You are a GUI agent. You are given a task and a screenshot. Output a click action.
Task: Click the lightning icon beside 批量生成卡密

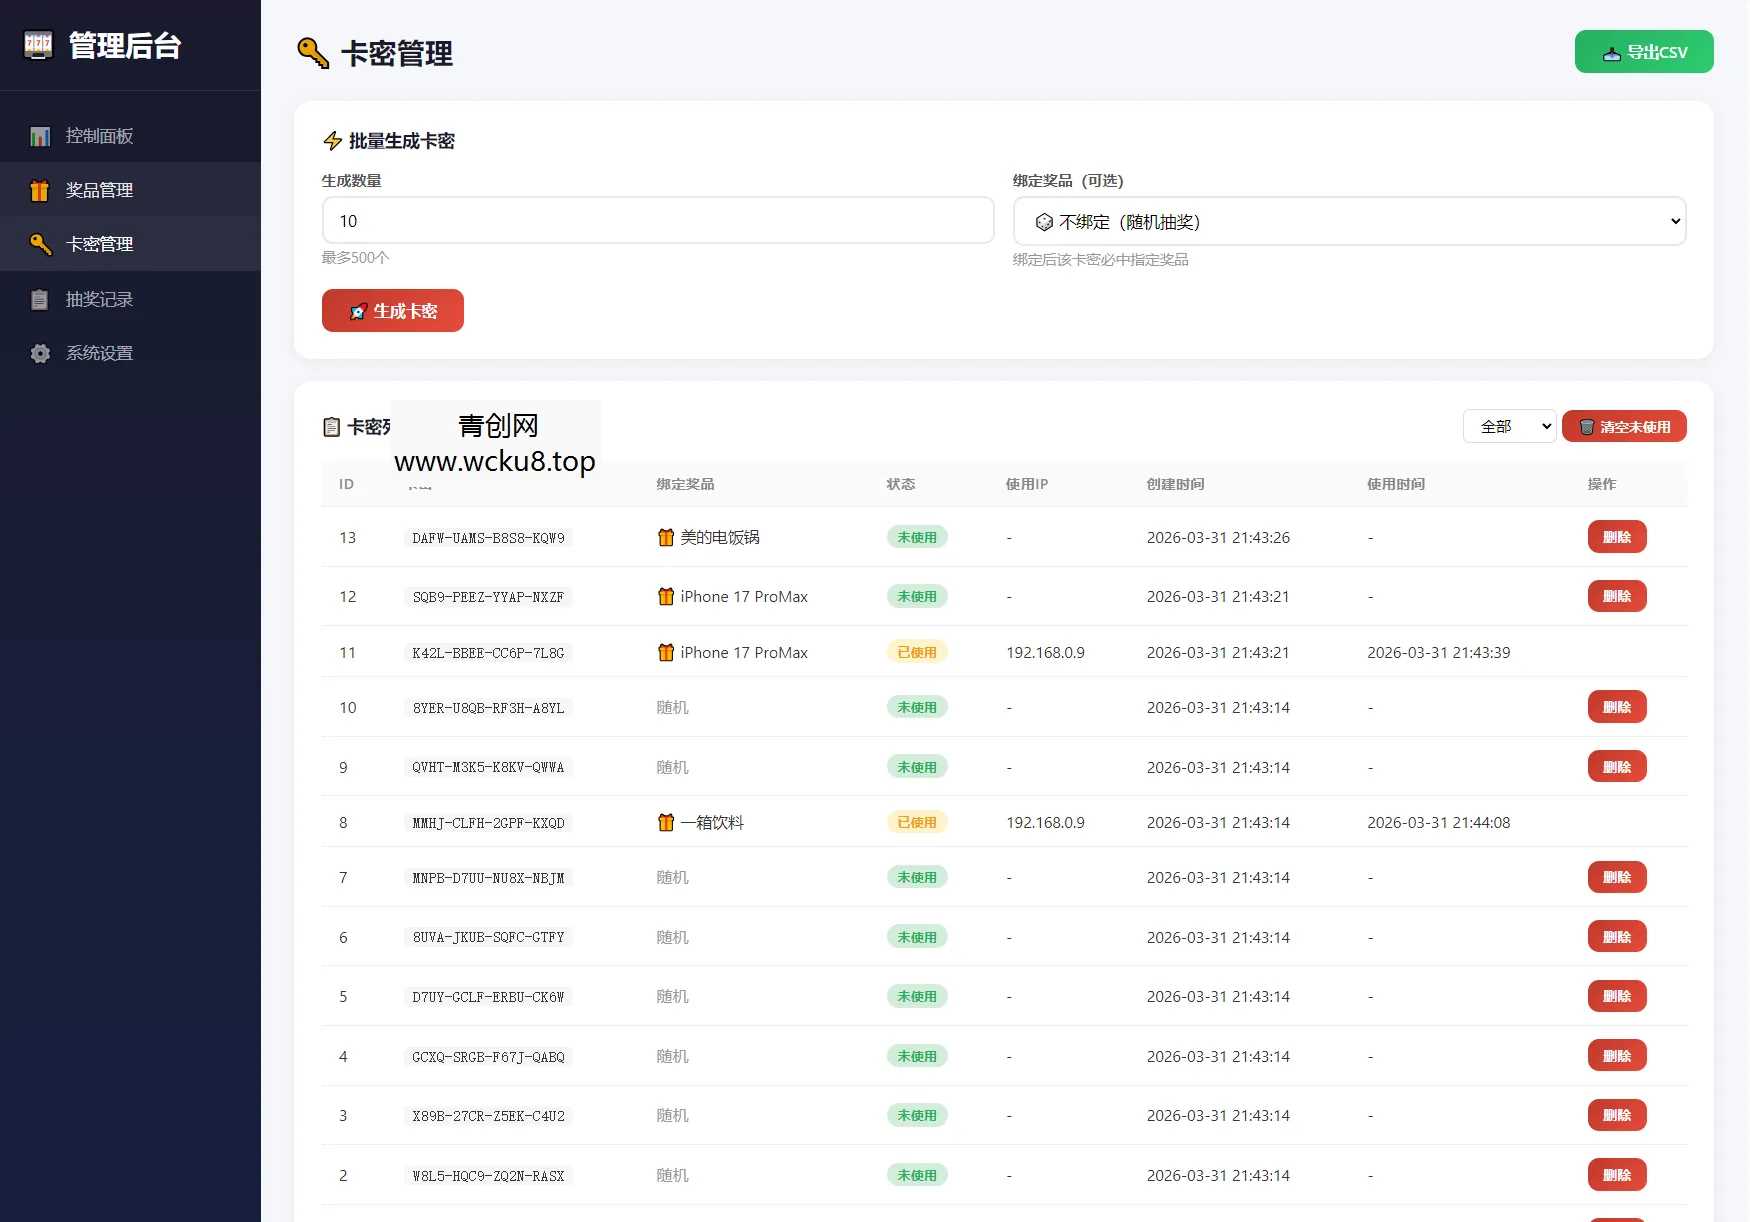[331, 140]
